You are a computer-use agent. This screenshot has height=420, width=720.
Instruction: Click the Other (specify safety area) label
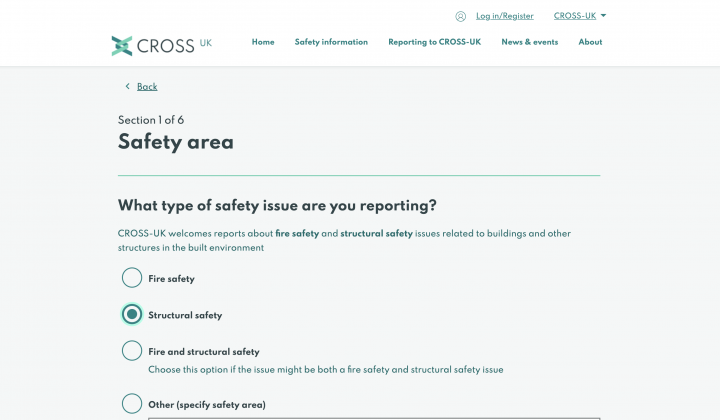coord(207,405)
